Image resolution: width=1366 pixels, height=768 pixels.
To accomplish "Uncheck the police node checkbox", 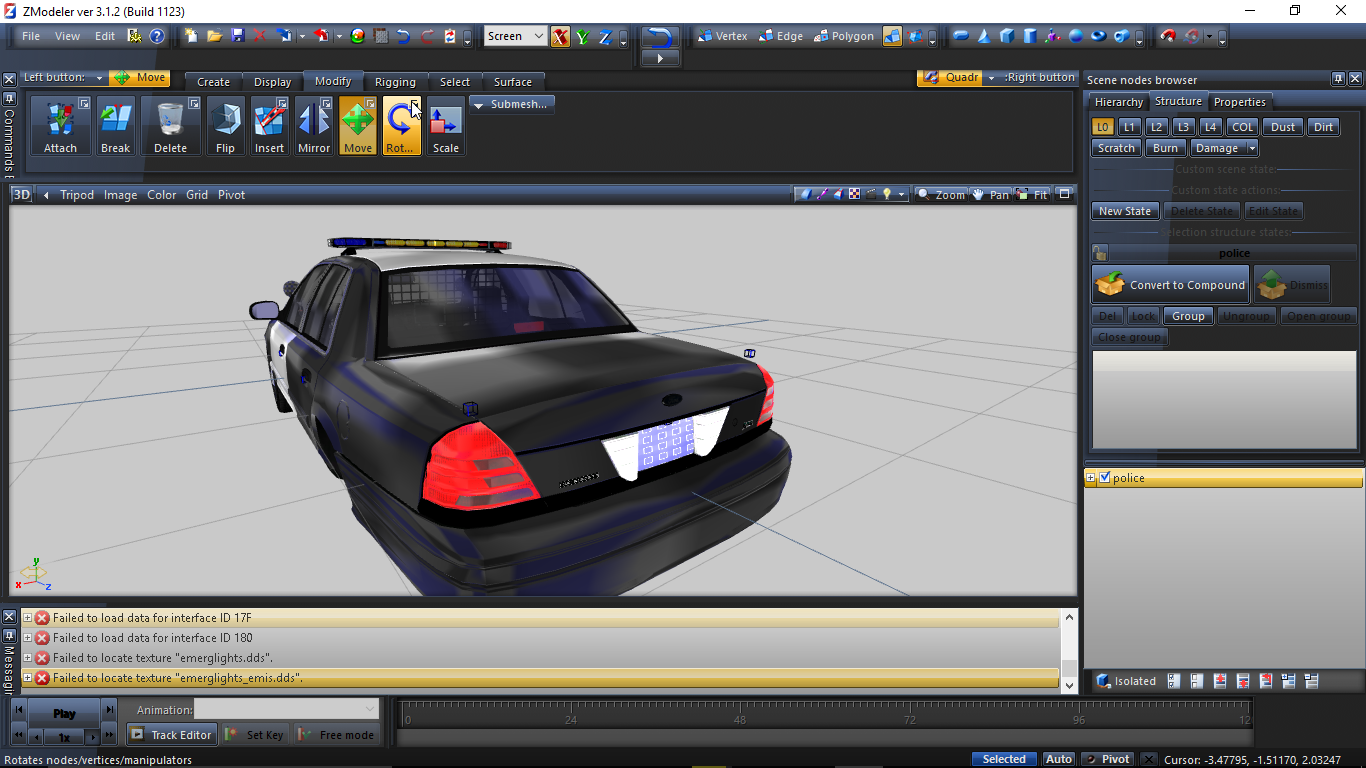I will (1105, 478).
